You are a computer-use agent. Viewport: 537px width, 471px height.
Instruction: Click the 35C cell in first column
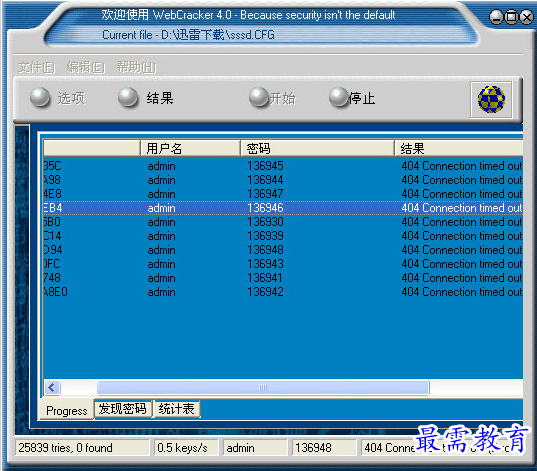[x=52, y=166]
